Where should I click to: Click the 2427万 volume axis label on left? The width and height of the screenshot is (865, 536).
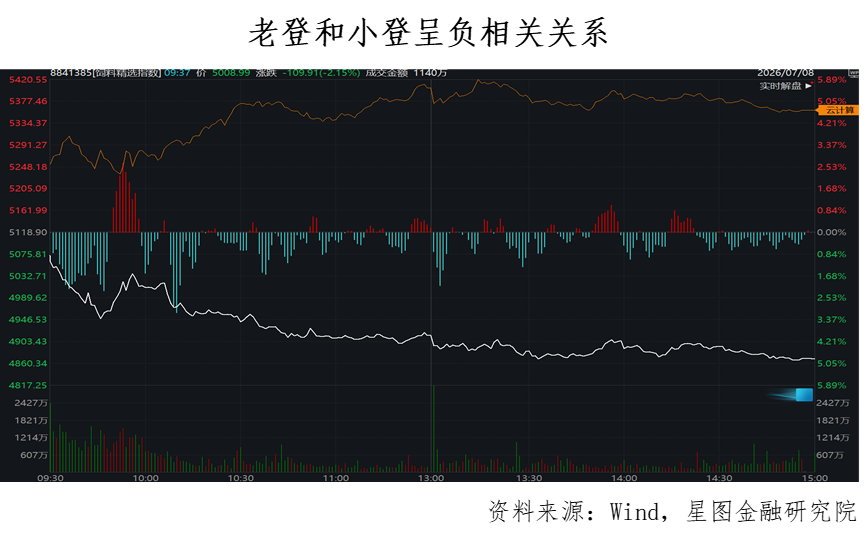[31, 403]
